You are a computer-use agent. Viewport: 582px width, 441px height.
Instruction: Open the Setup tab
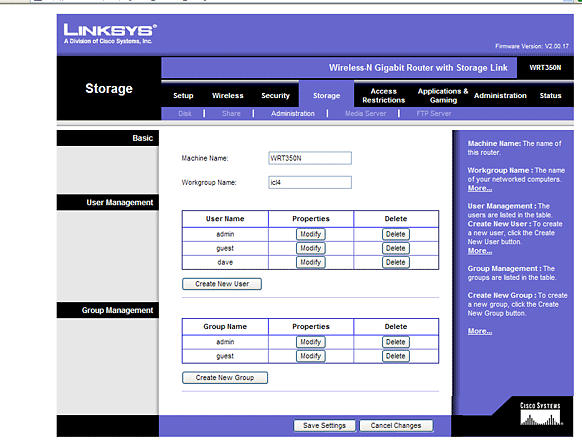pos(183,95)
